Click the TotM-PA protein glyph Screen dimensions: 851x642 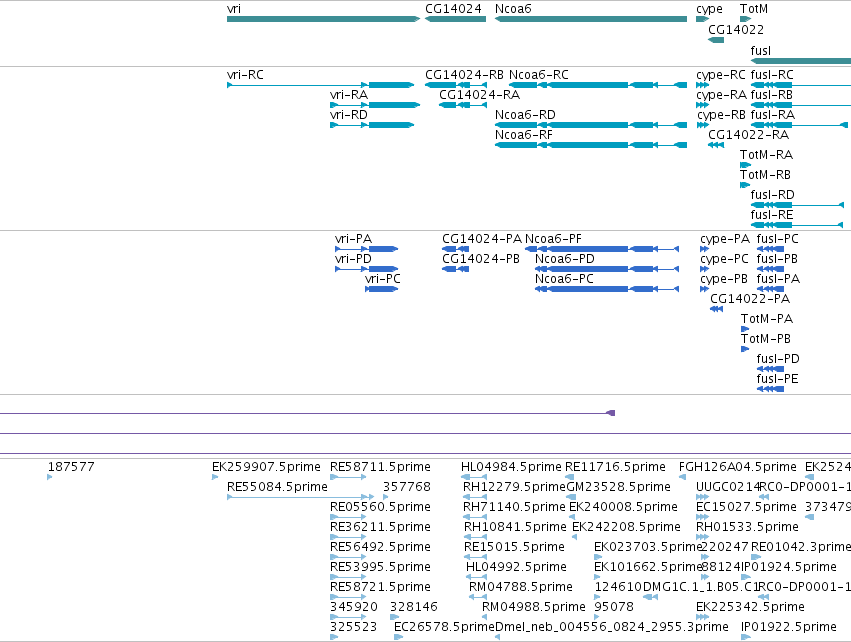[x=745, y=329]
